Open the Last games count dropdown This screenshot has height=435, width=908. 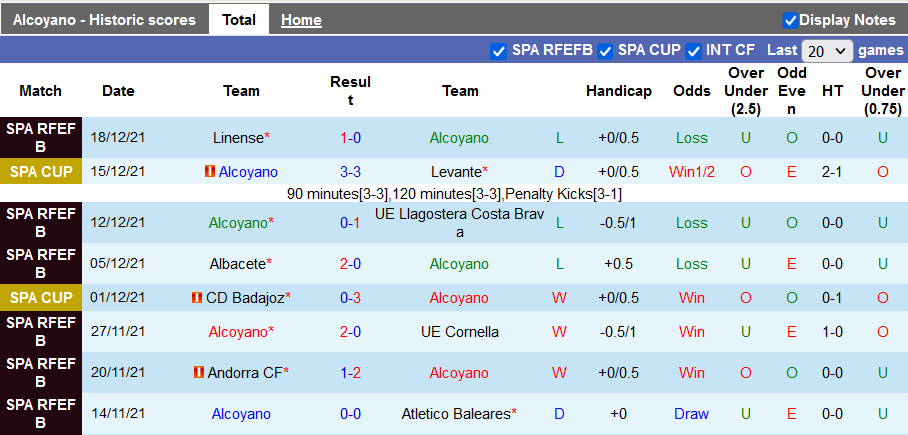tap(827, 51)
